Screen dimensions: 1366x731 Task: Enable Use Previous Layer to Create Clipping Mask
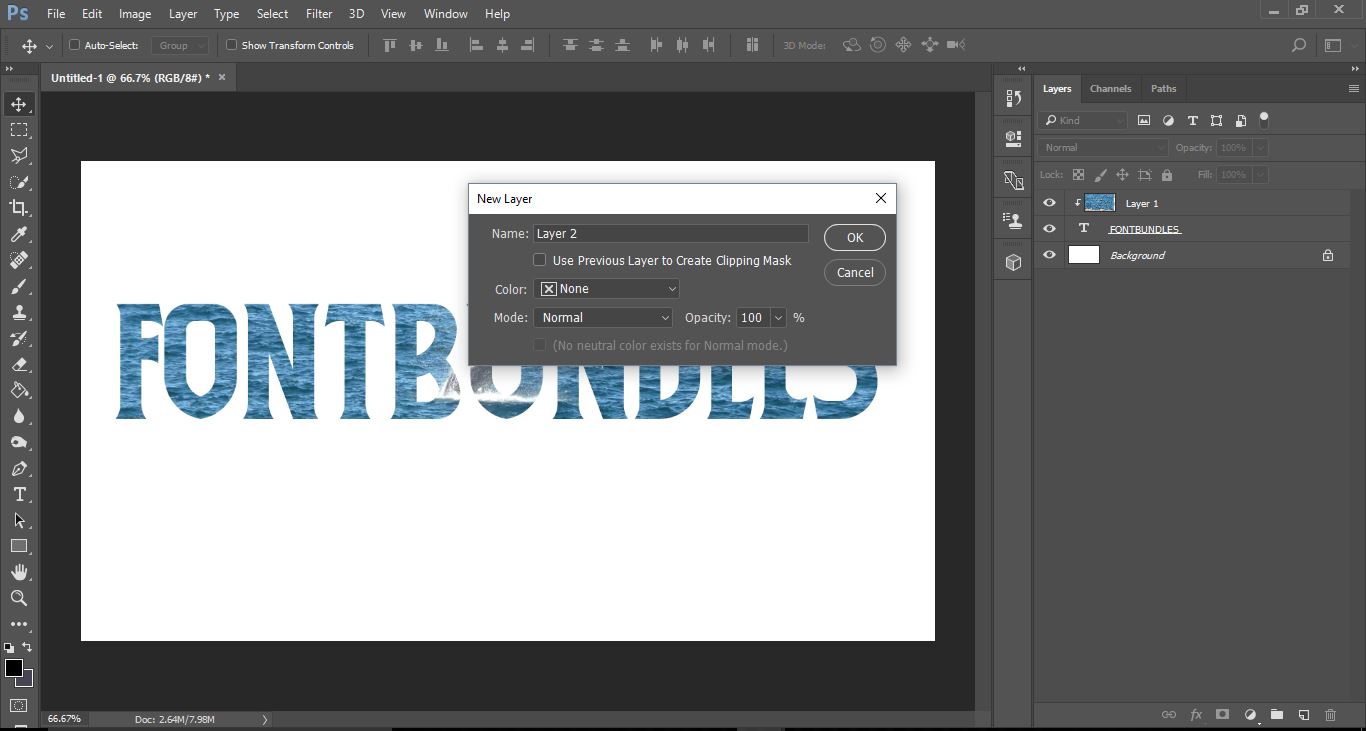539,259
